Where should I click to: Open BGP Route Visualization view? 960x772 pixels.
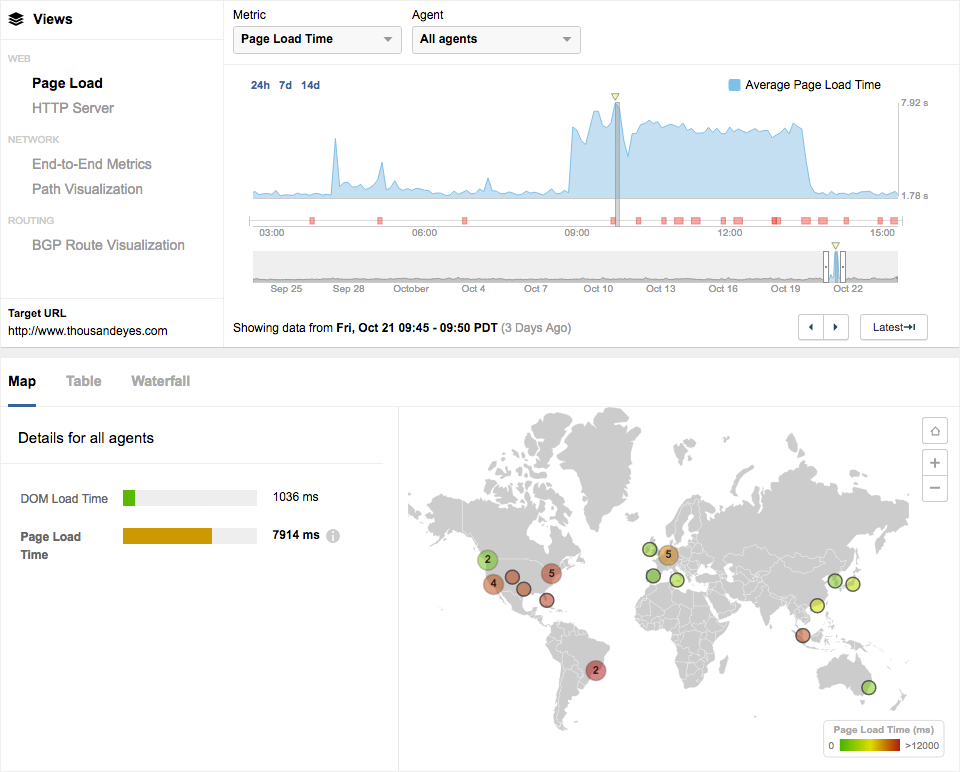(108, 245)
